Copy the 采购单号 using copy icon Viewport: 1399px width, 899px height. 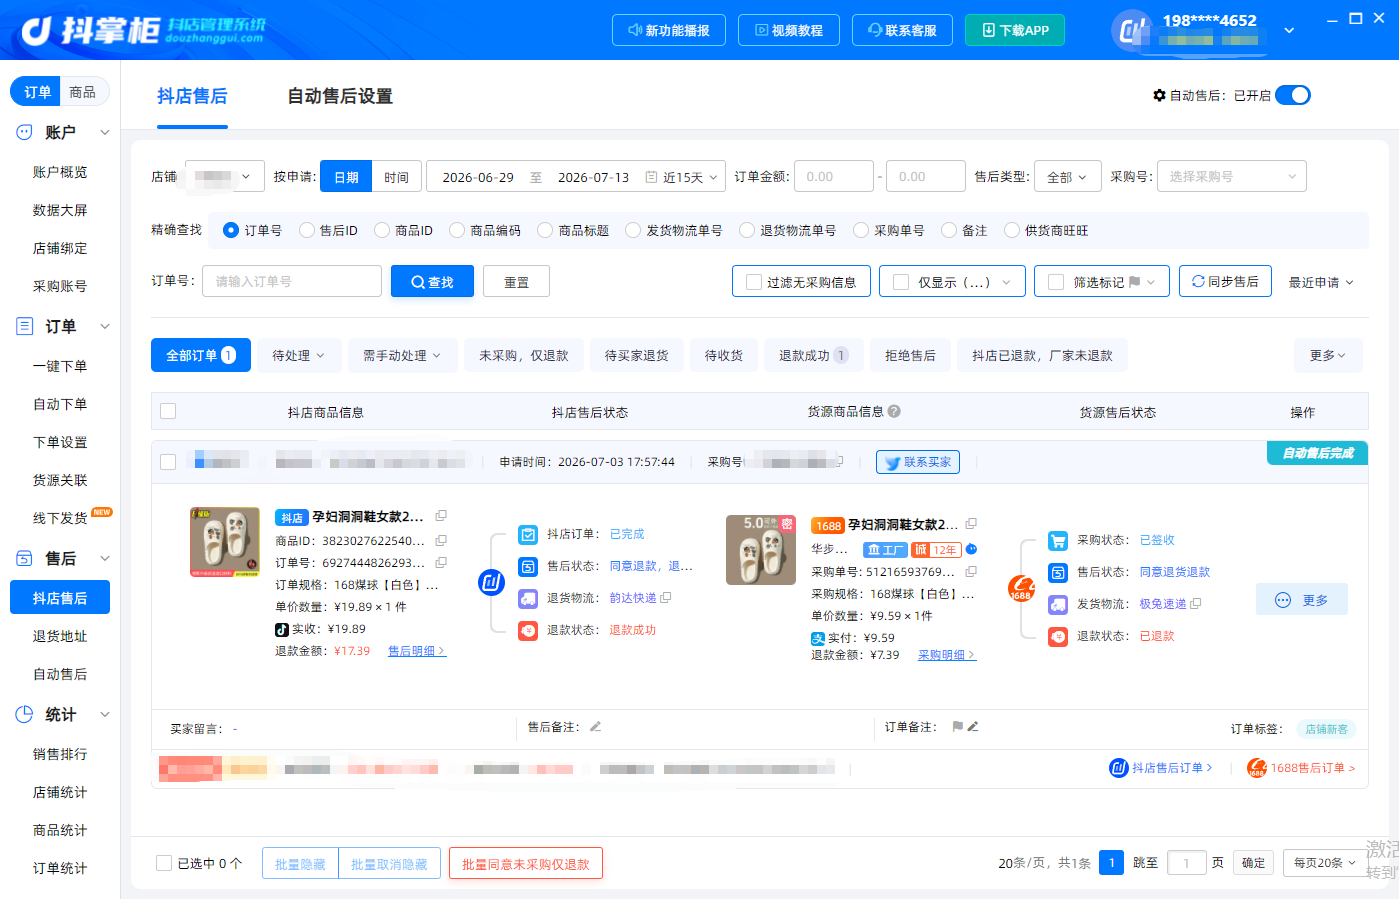click(x=970, y=572)
